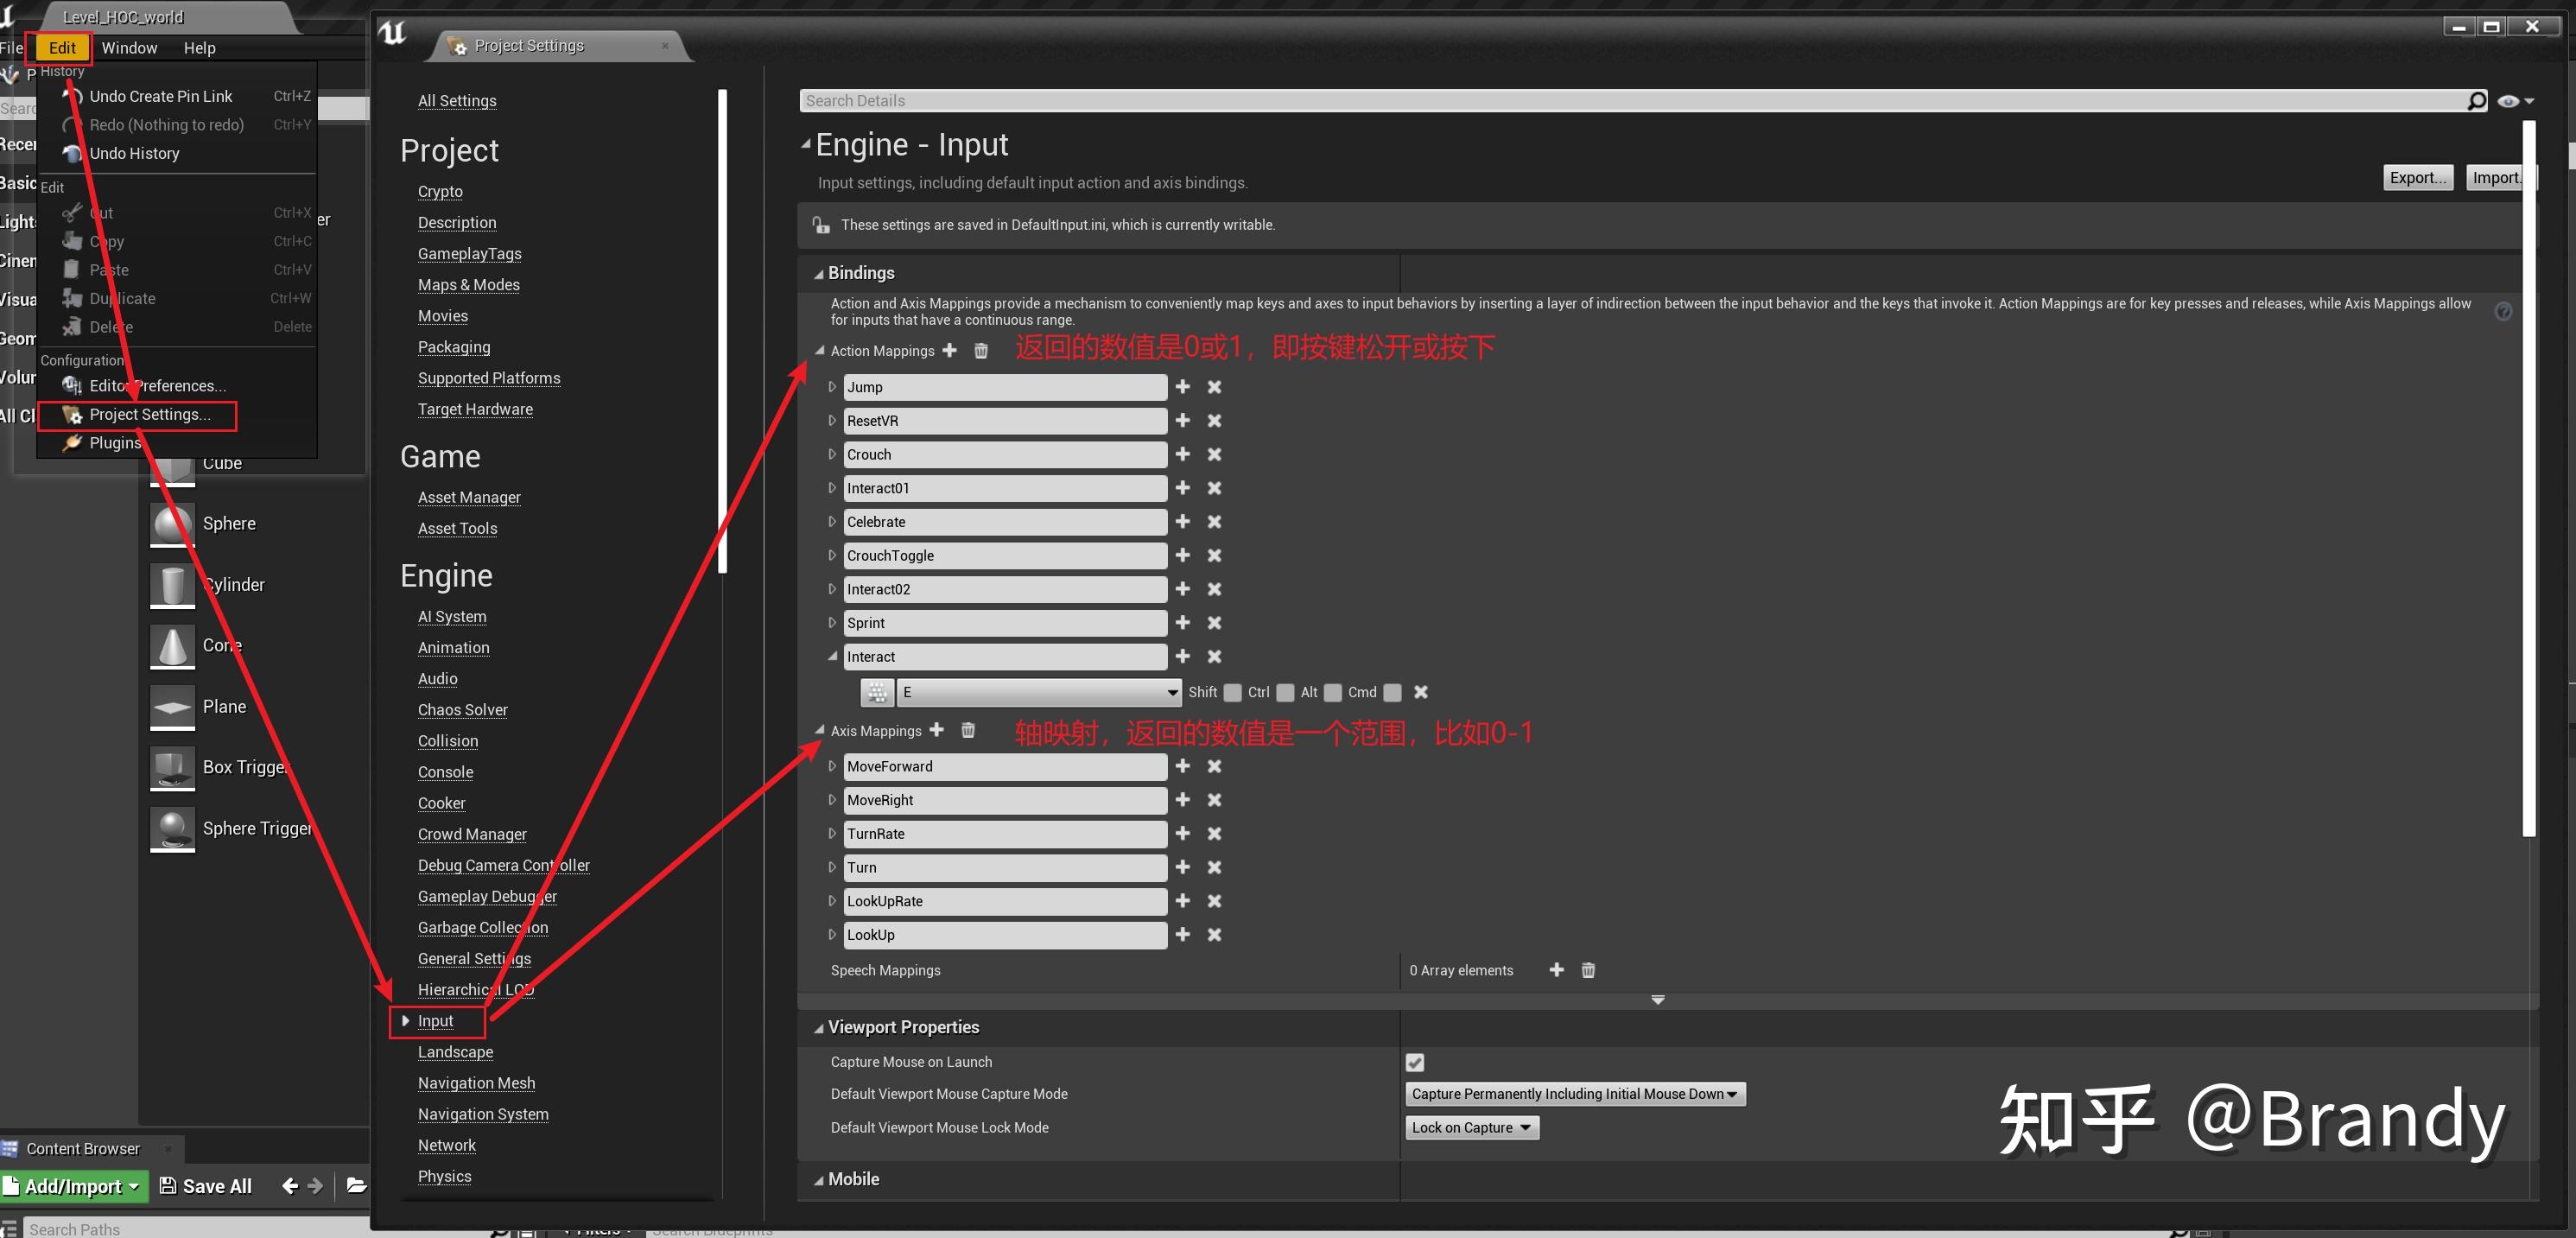
Task: Click the key selector button beside E
Action: coord(877,692)
